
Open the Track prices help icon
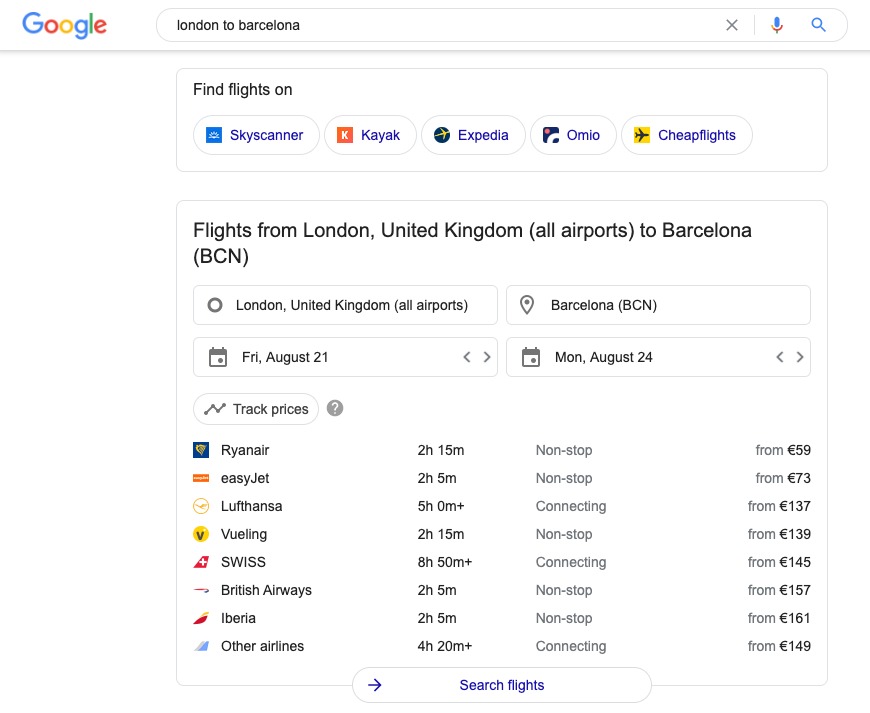point(335,408)
